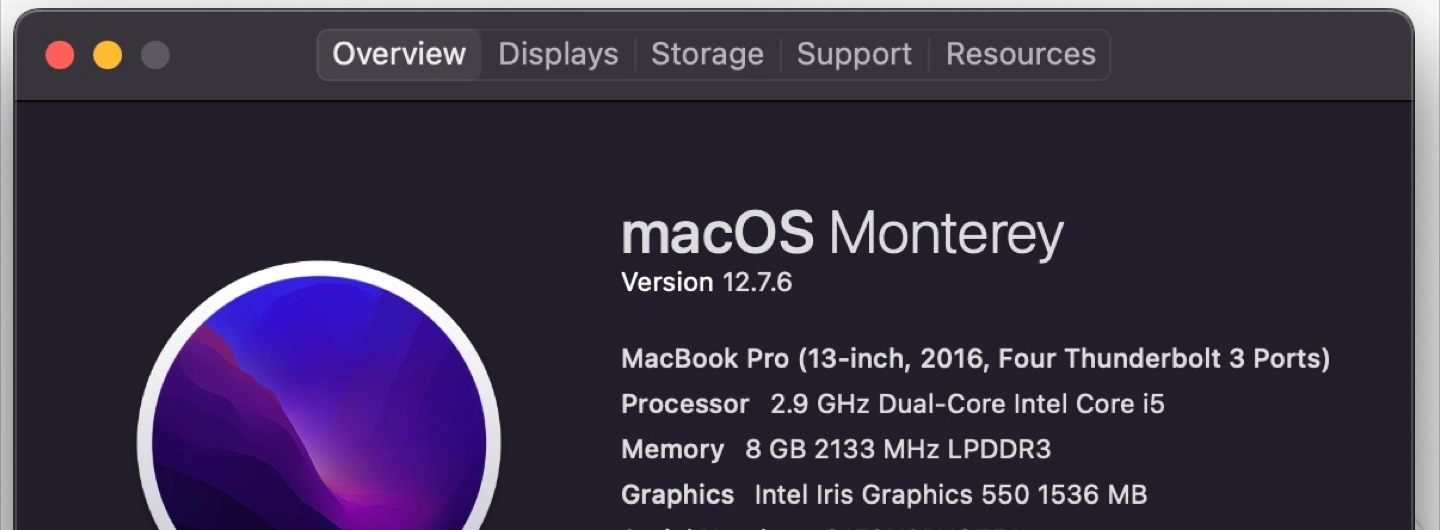The image size is (1440, 530).
Task: Switch to the Overview tab
Action: point(399,54)
